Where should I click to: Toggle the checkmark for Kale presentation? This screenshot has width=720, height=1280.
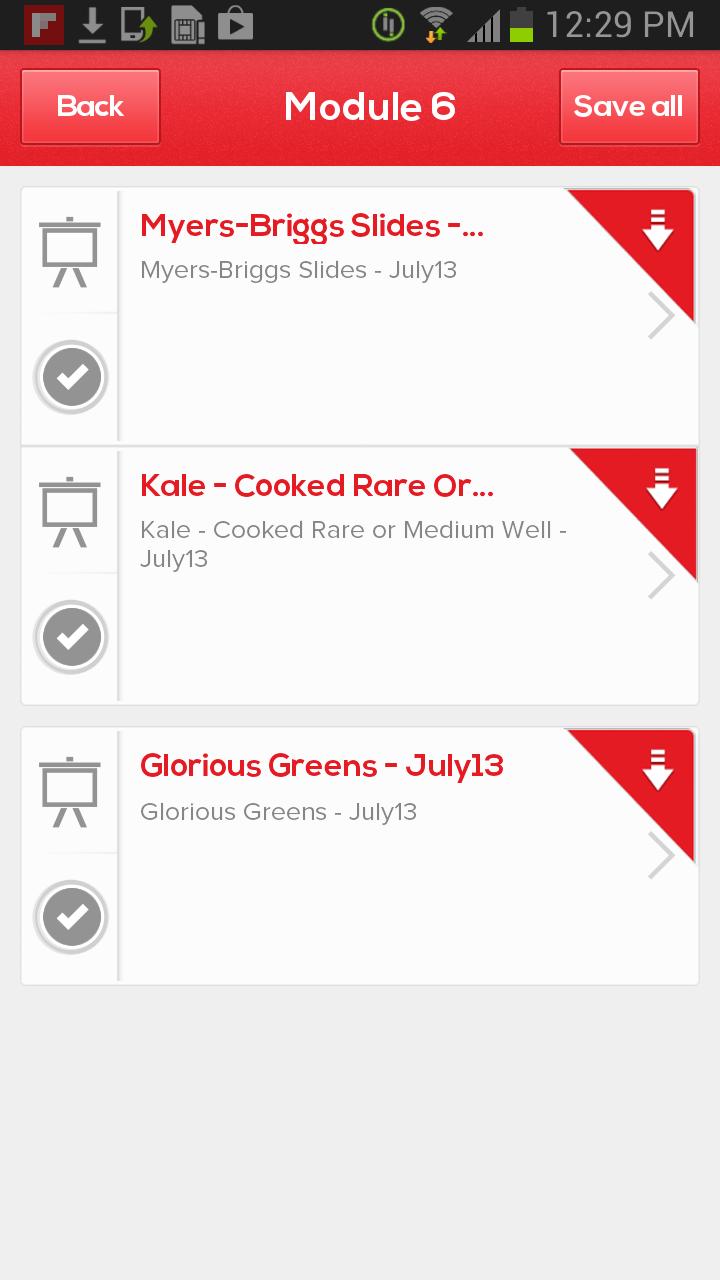[71, 637]
